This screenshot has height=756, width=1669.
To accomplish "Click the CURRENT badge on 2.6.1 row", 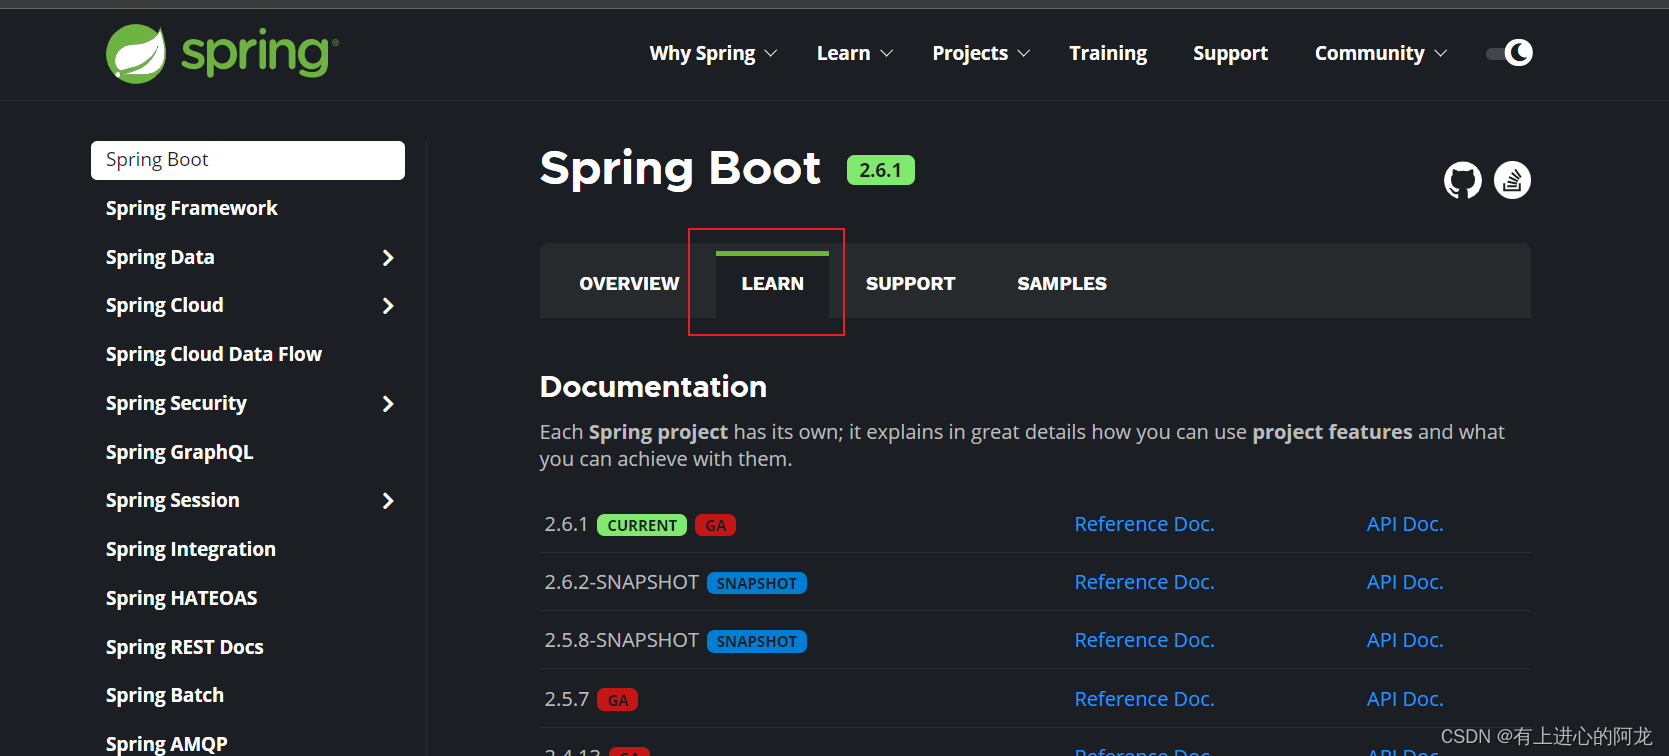I will pos(642,525).
